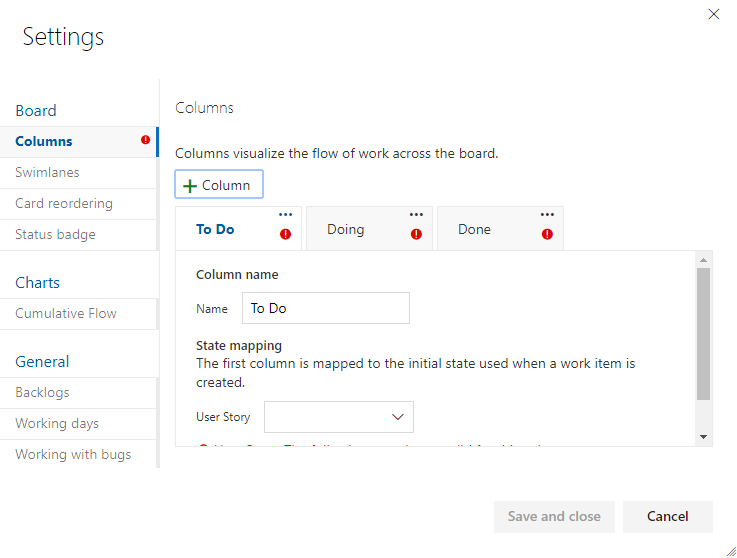The image size is (737, 558).
Task: Click the error icon on Doing tab
Action: click(416, 234)
